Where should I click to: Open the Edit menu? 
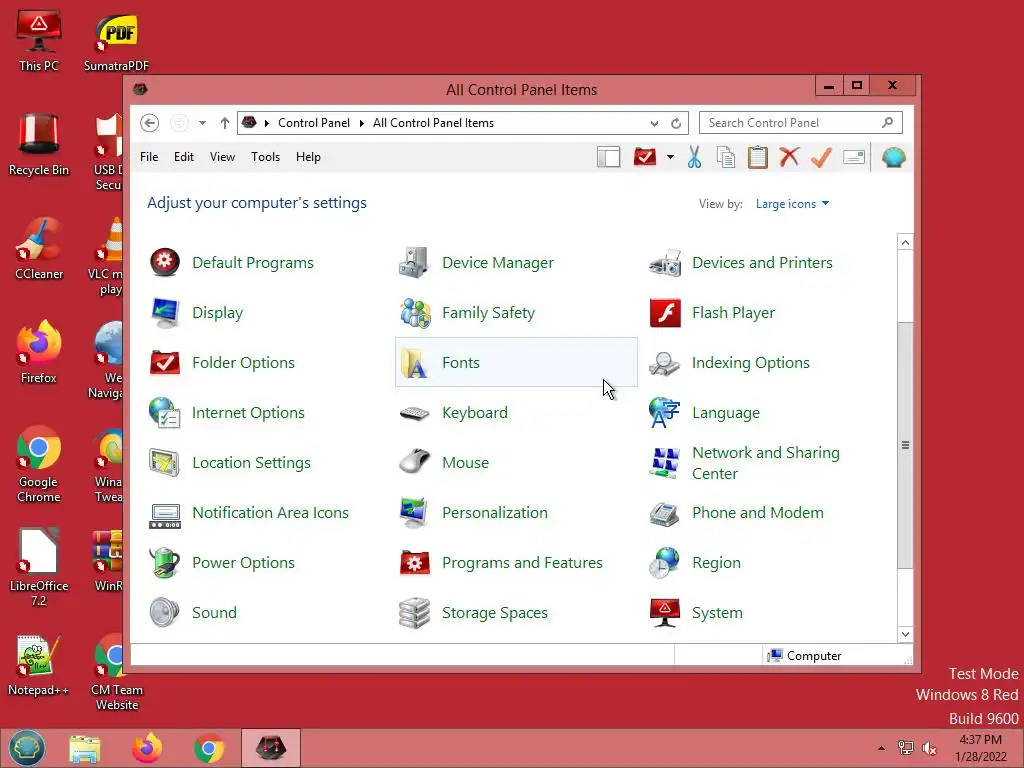pos(184,157)
